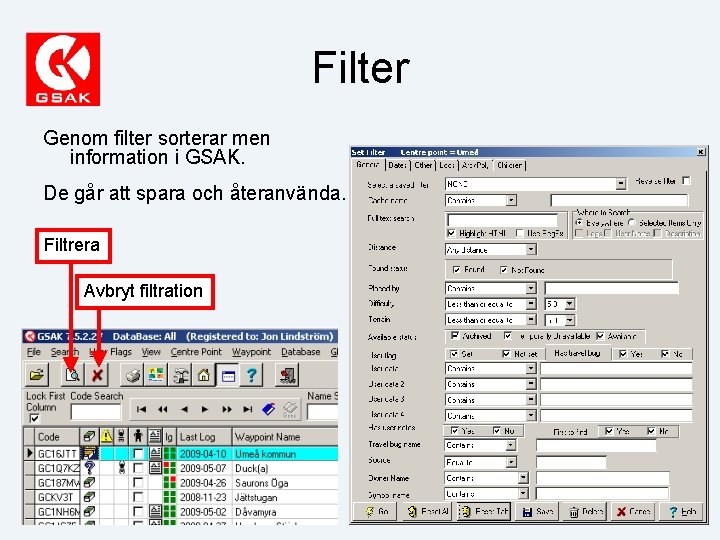
Task: Open the Owner Name condition dropdown
Action: (x=523, y=478)
